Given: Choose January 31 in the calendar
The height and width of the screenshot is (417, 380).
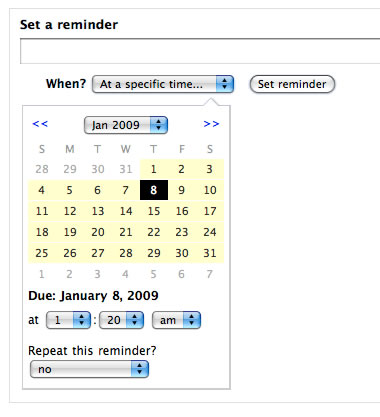Looking at the screenshot, I should click(210, 253).
